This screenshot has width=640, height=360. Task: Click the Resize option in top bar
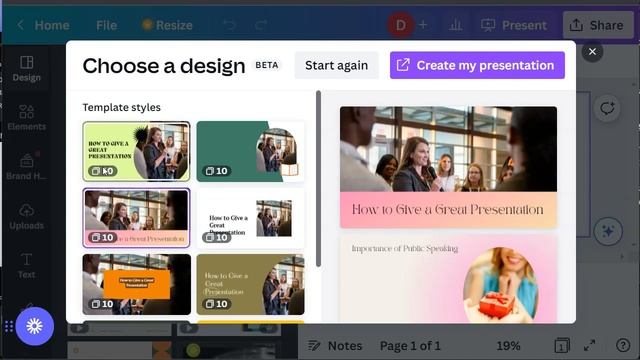tap(167, 25)
